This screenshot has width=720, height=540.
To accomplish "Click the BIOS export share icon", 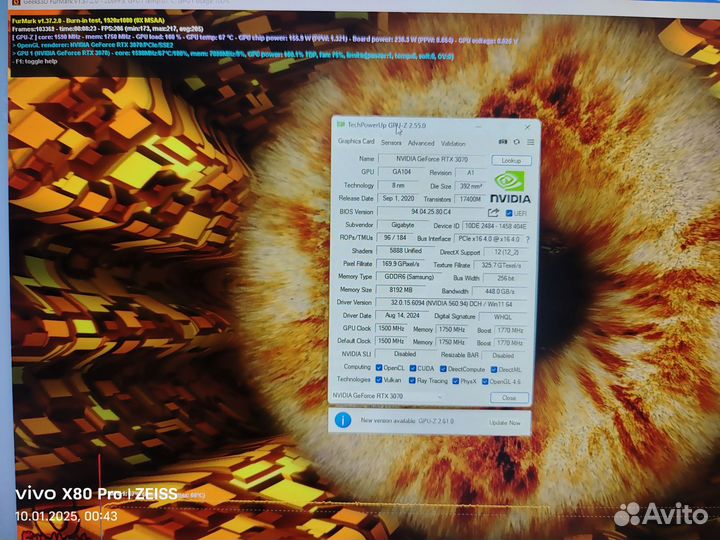I will 493,212.
